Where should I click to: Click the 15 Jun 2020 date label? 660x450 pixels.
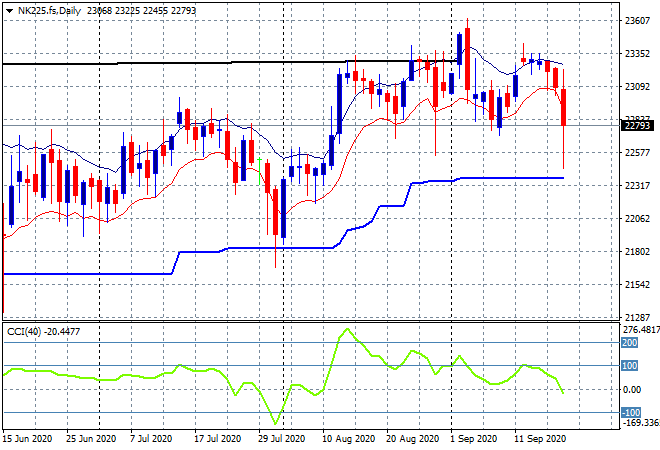27,439
